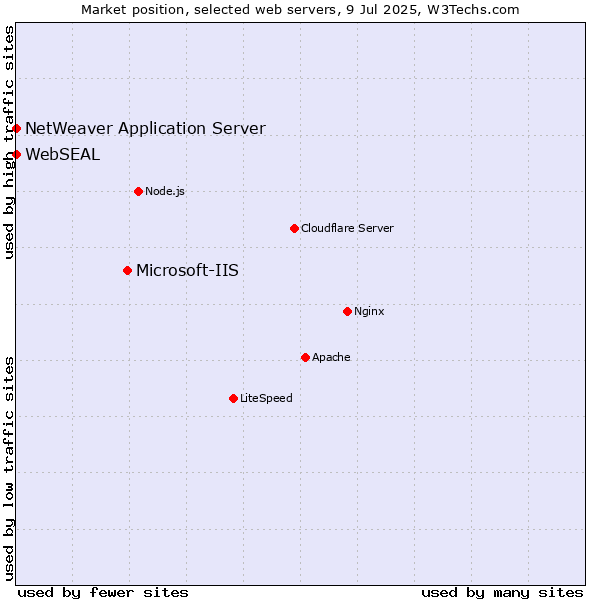Click the chart title 'Market position, selected web servers'

pyautogui.click(x=210, y=10)
